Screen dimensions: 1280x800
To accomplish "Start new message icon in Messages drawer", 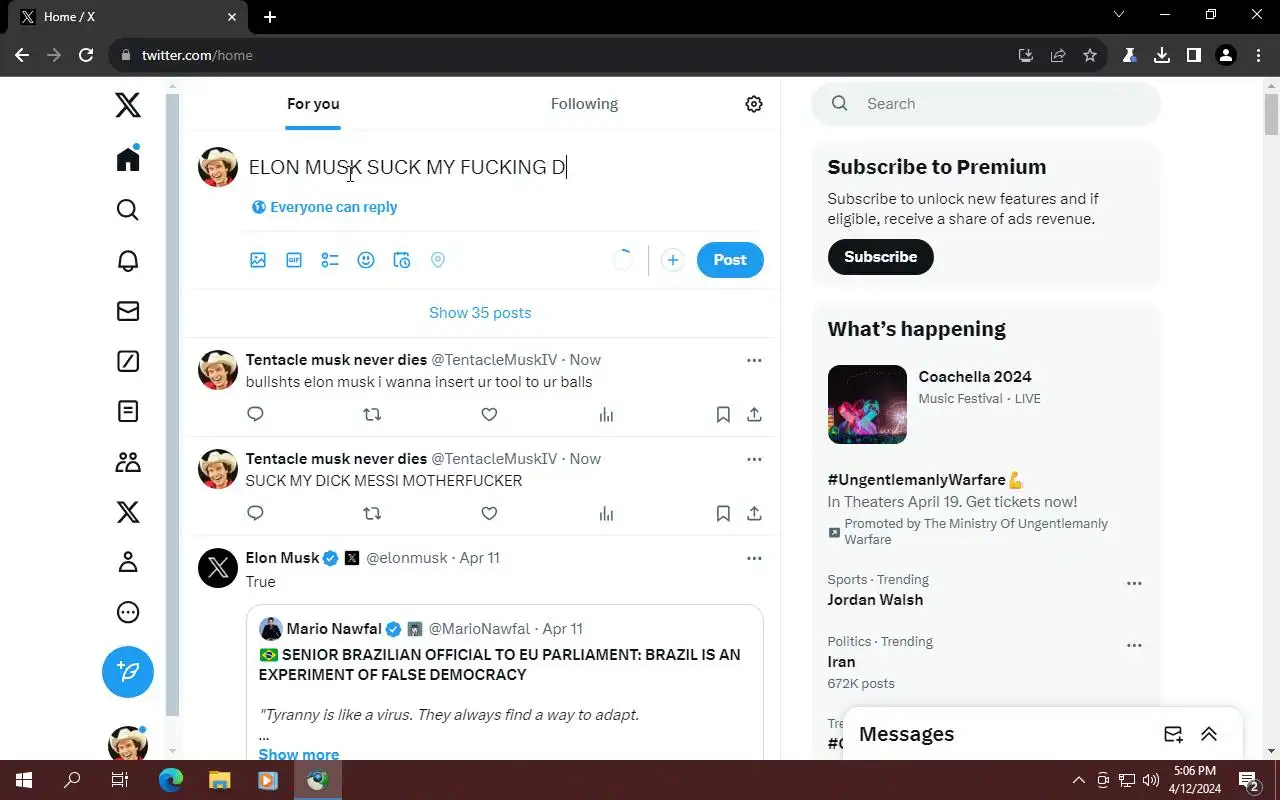I will tap(1173, 734).
